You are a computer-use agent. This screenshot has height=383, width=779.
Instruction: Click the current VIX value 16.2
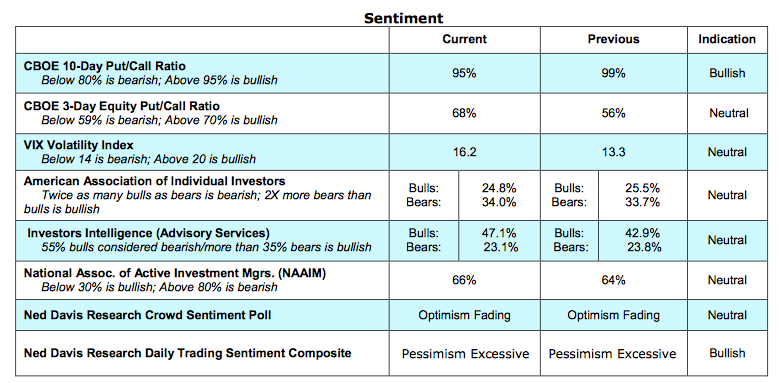click(x=465, y=152)
